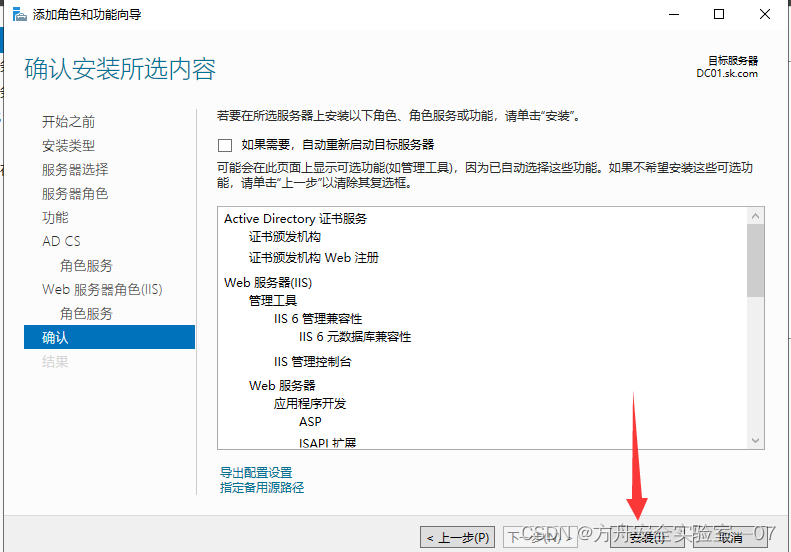This screenshot has height=552, width=791.
Task: Select 证书颁发机构 Web 注册 entry
Action: tap(314, 258)
